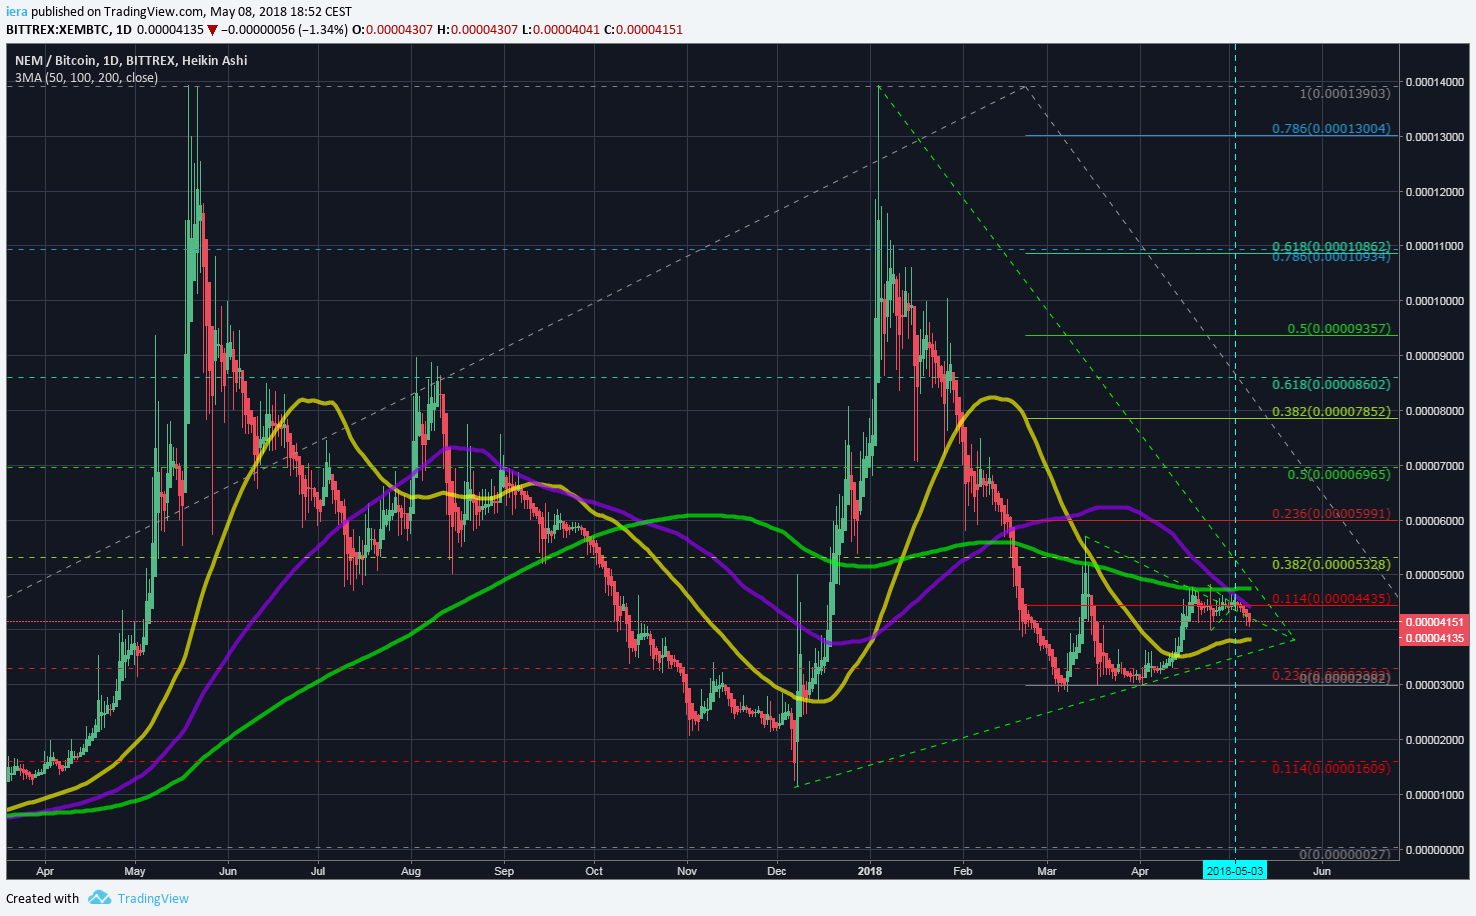Click the Fibonacci label "0.618(0.00010862)"

coord(1331,246)
